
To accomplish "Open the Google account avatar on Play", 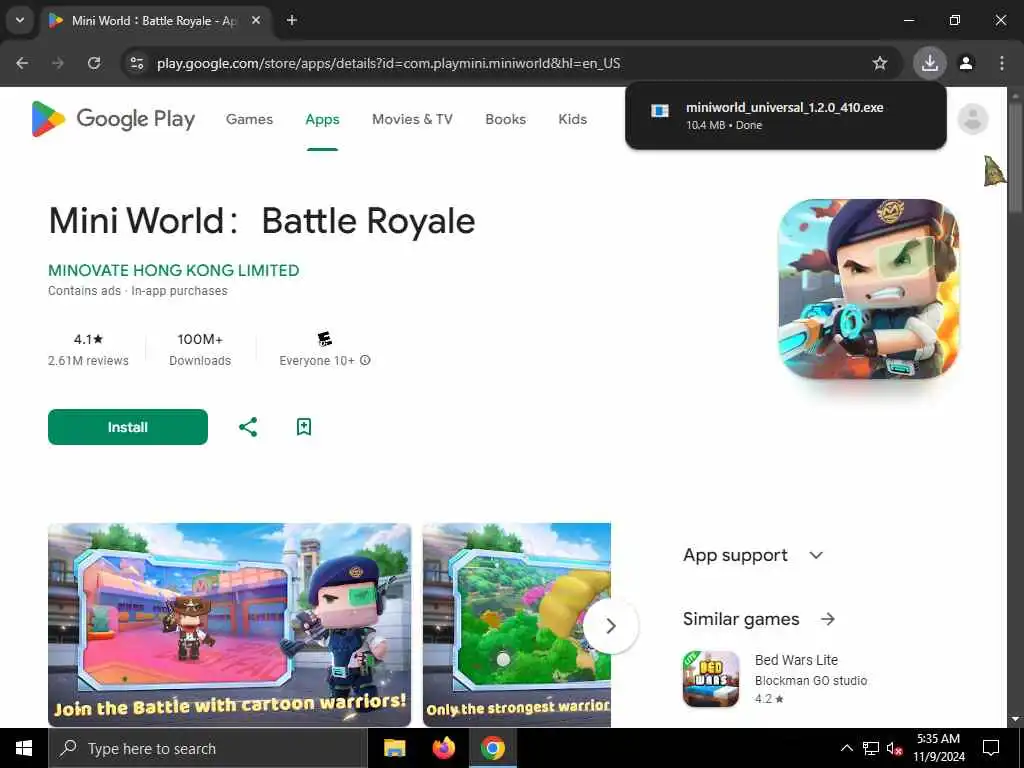I will pyautogui.click(x=972, y=119).
